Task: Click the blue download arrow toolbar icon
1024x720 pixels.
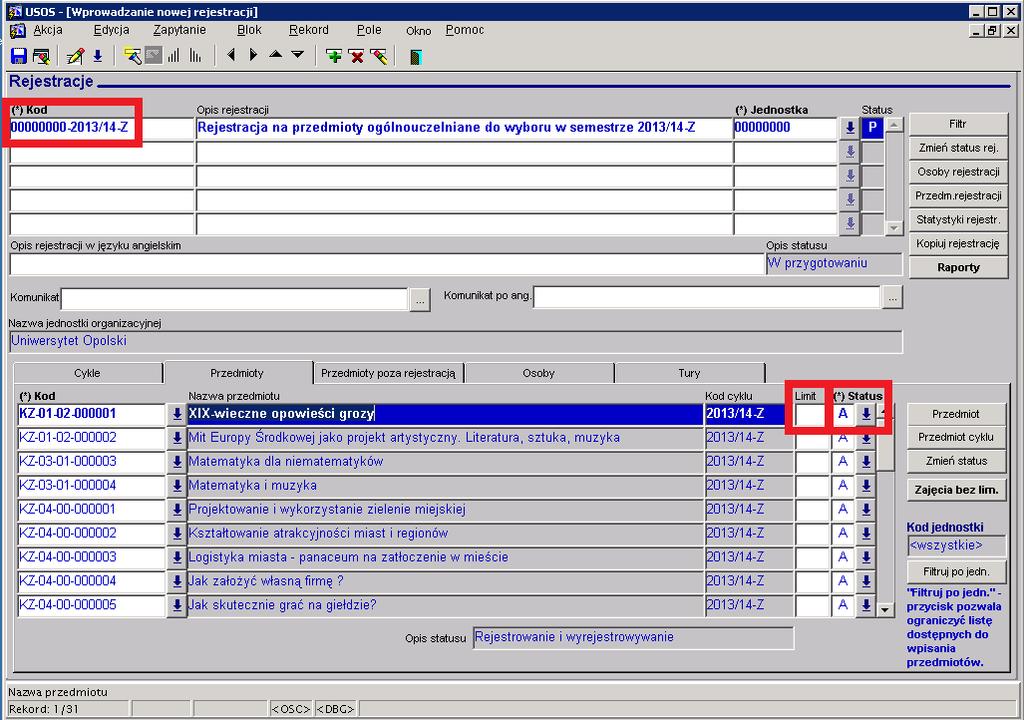Action: coord(97,56)
